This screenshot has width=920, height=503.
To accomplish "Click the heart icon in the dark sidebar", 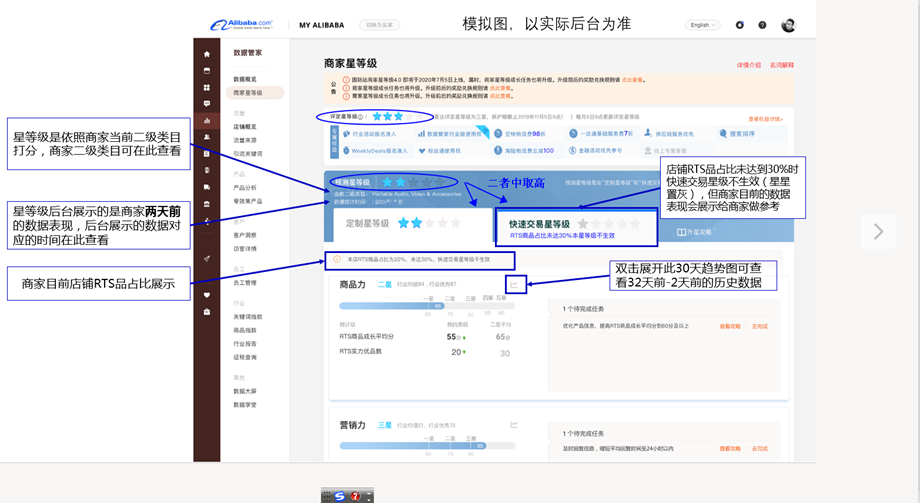I will (207, 295).
